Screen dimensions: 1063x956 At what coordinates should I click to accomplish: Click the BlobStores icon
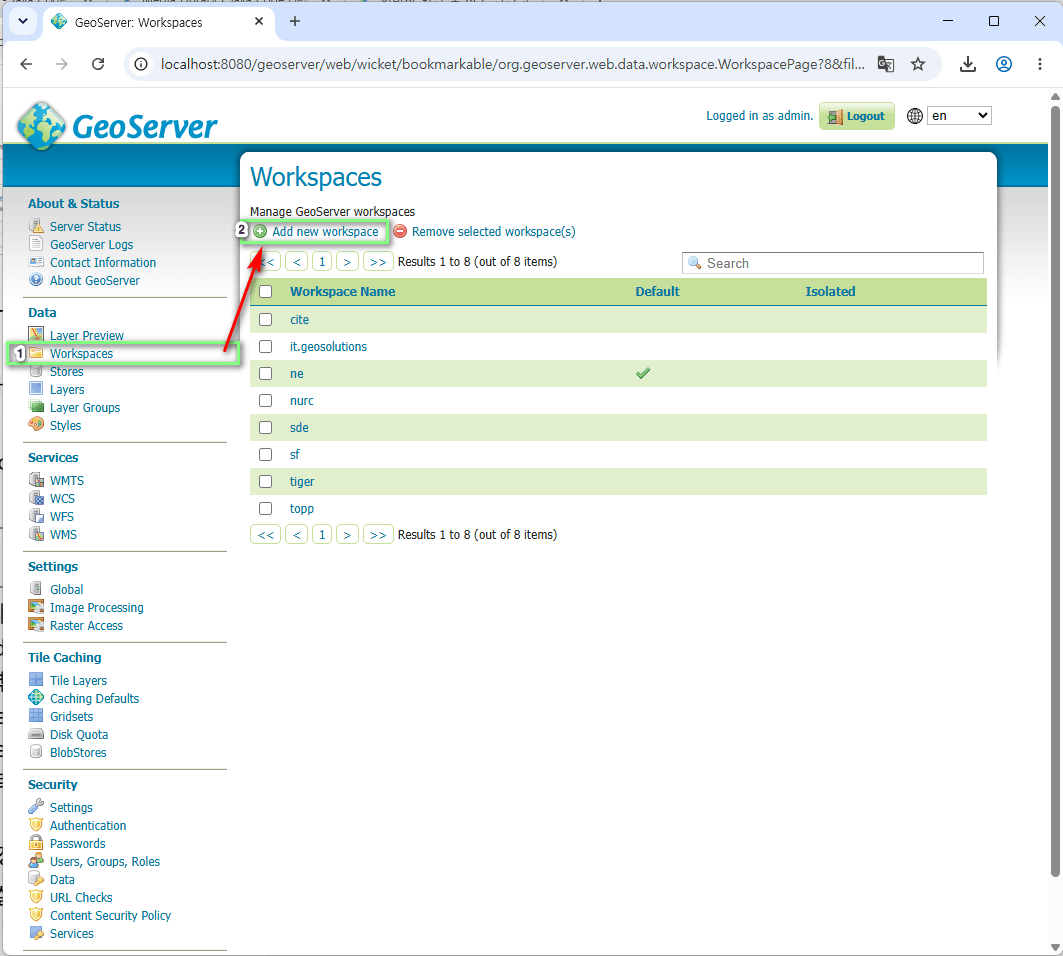(x=36, y=751)
